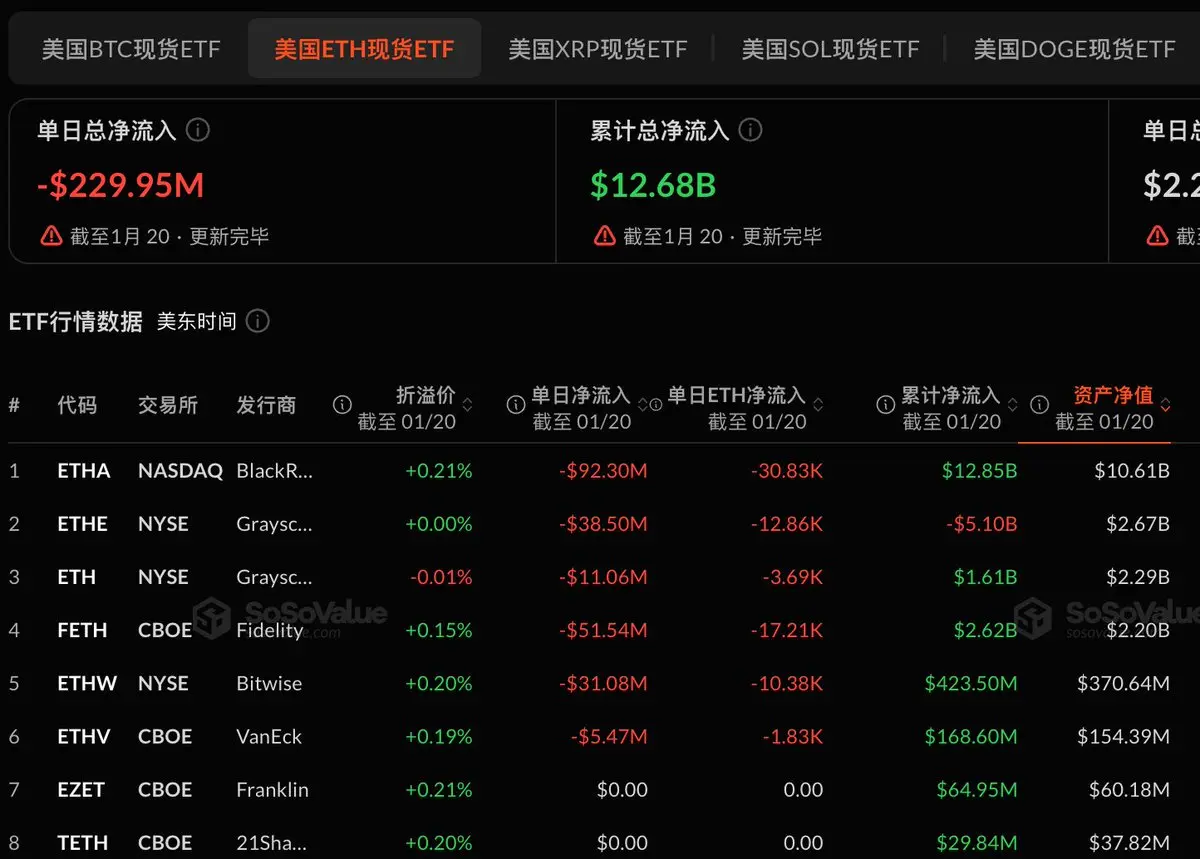Image resolution: width=1200 pixels, height=859 pixels.
Task: Click info icon before 折溢价 header
Action: [342, 405]
